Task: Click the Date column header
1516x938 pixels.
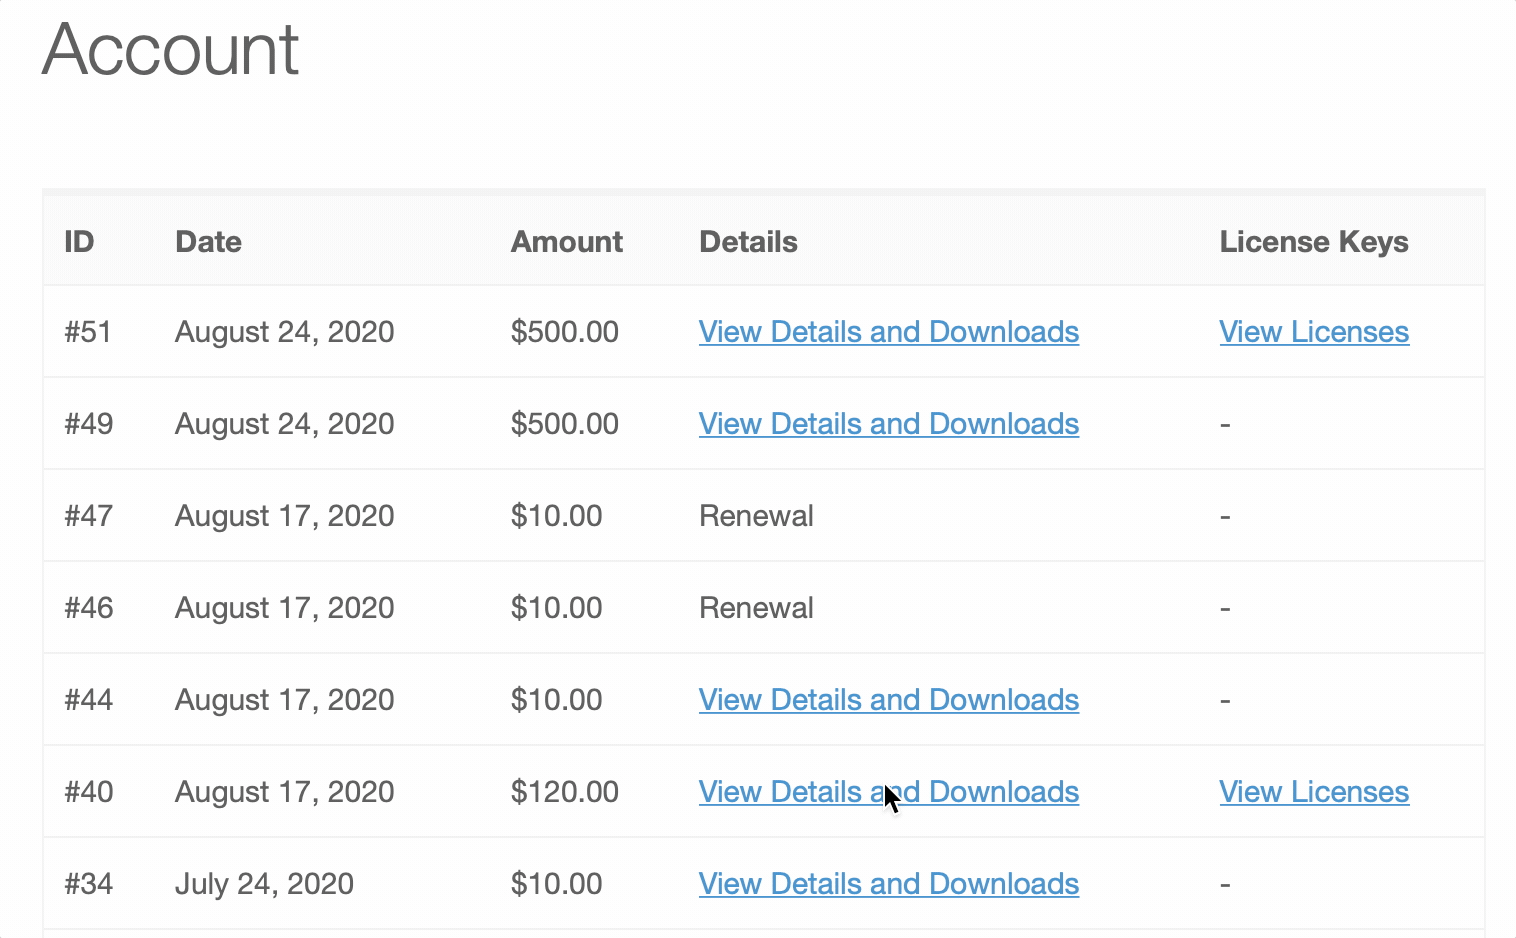Action: 208,242
